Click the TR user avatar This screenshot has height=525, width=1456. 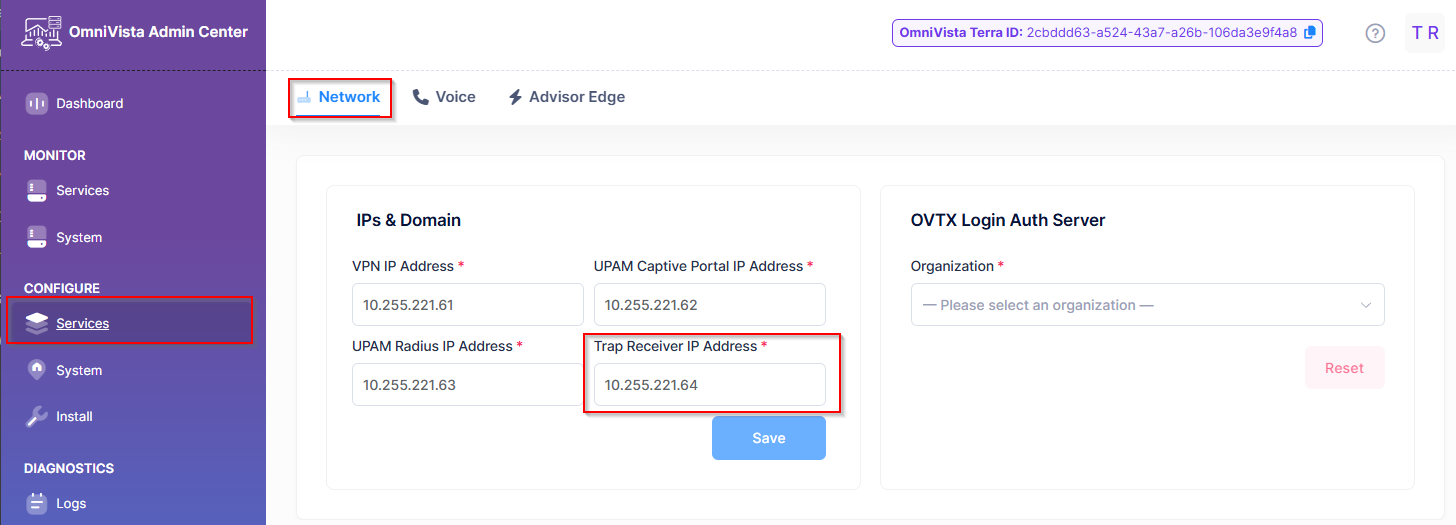(x=1425, y=33)
